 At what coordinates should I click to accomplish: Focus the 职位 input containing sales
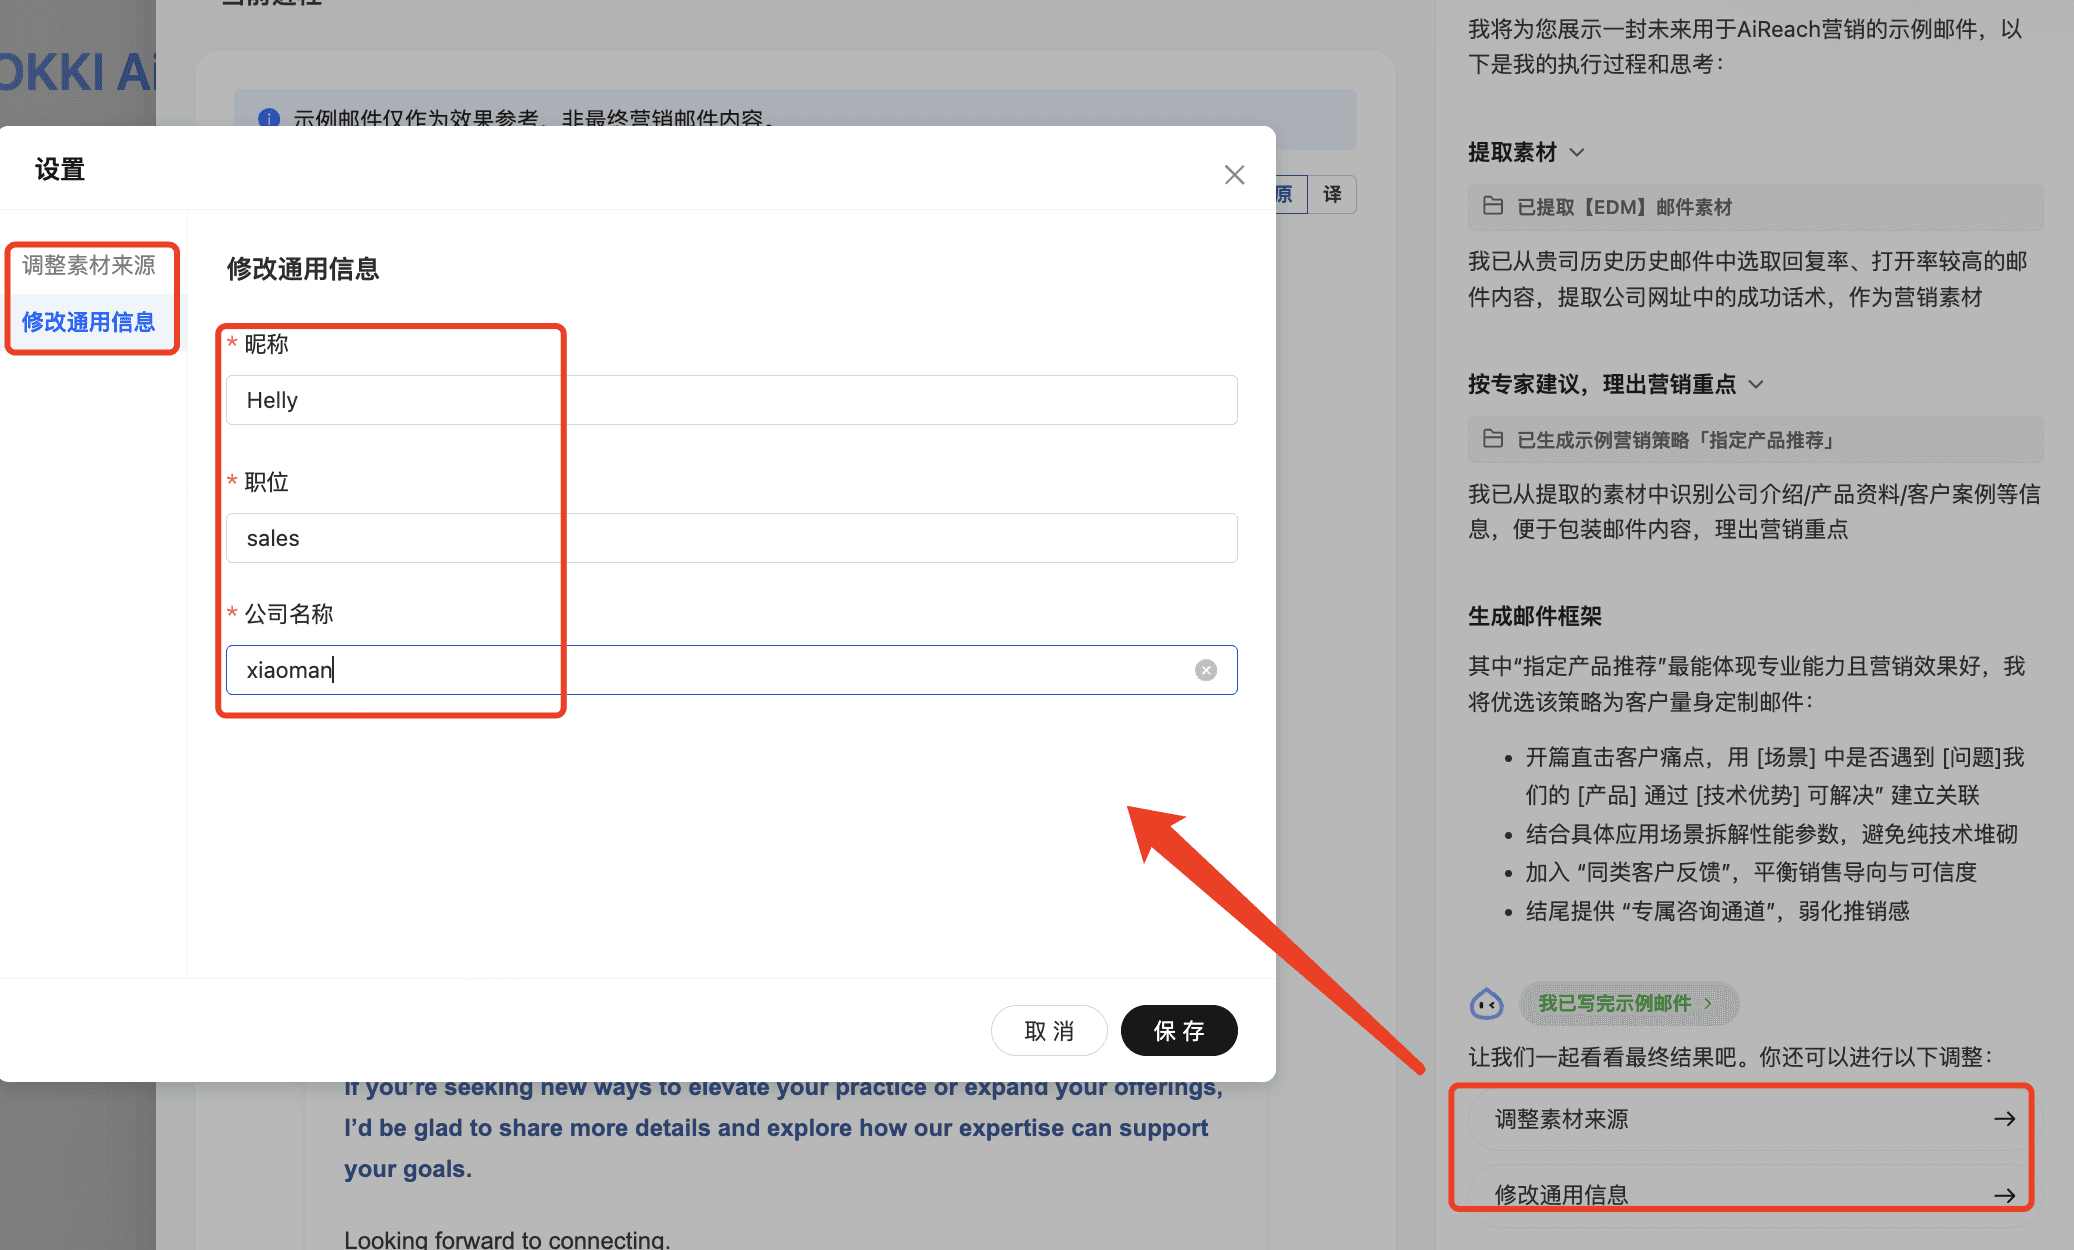[730, 538]
